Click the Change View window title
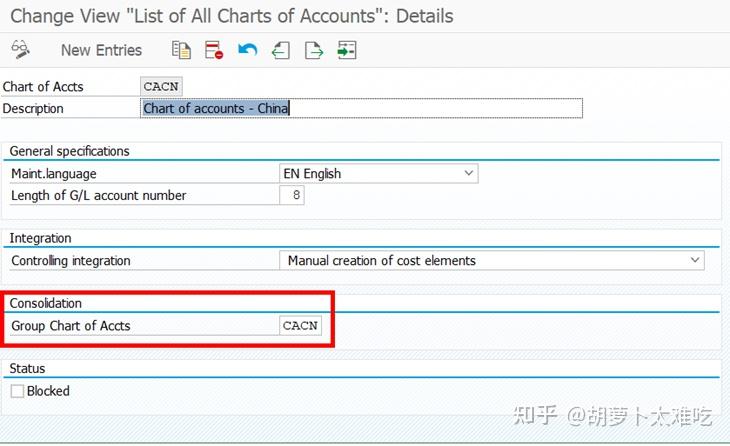Image resolution: width=730 pixels, height=446 pixels. 231,17
